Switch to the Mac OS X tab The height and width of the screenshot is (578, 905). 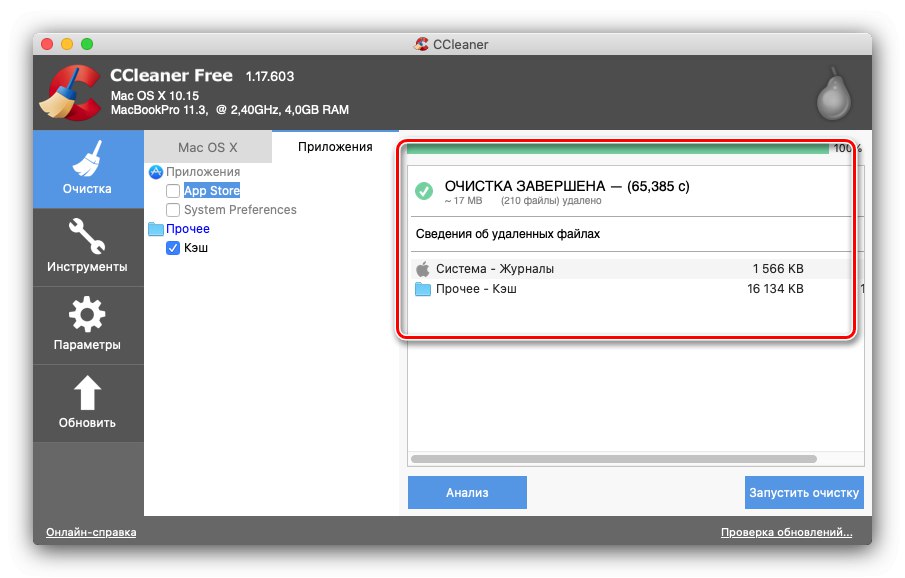[208, 146]
